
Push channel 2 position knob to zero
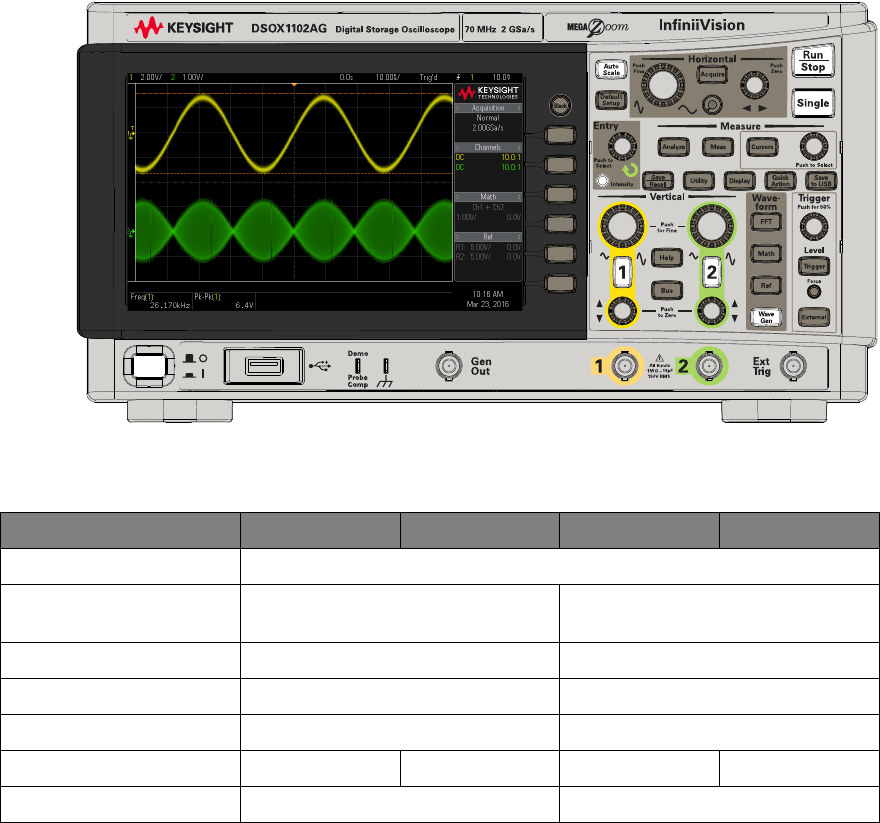click(x=712, y=310)
